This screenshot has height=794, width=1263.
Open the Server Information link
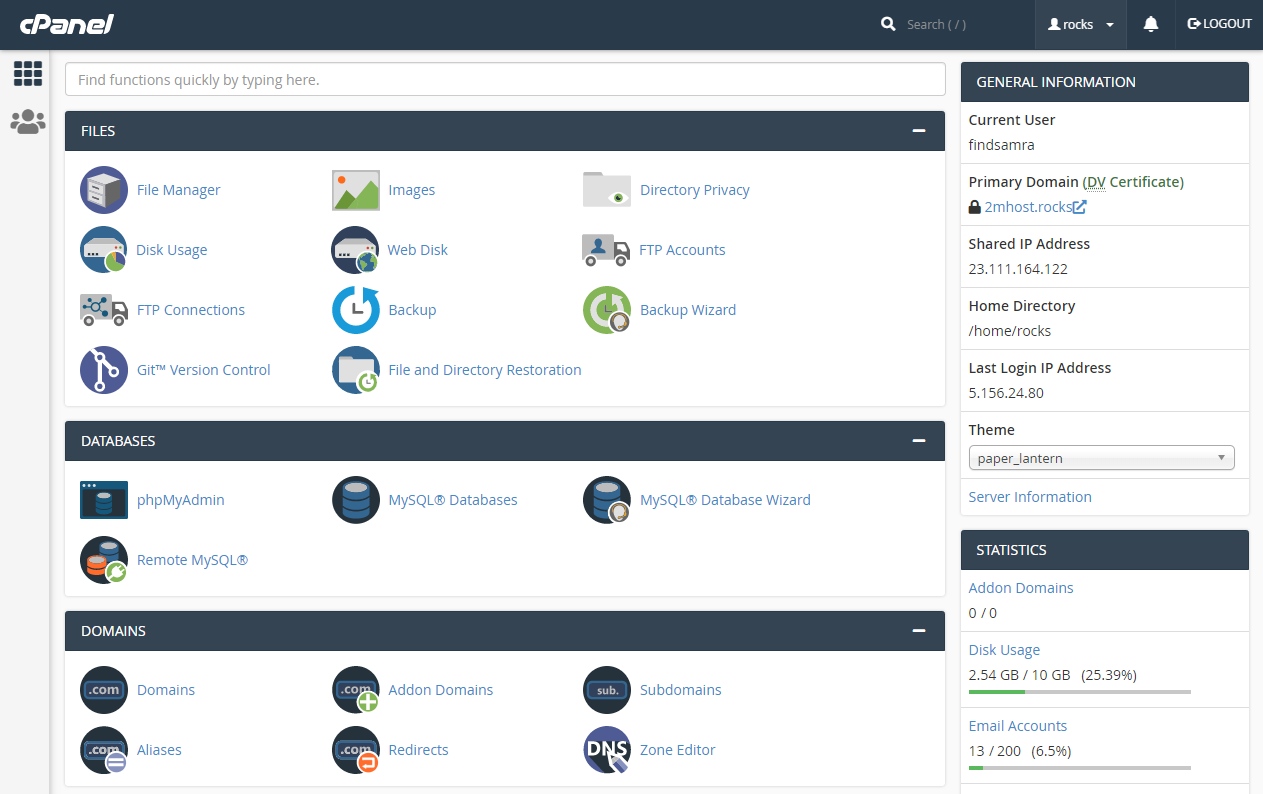[1030, 497]
